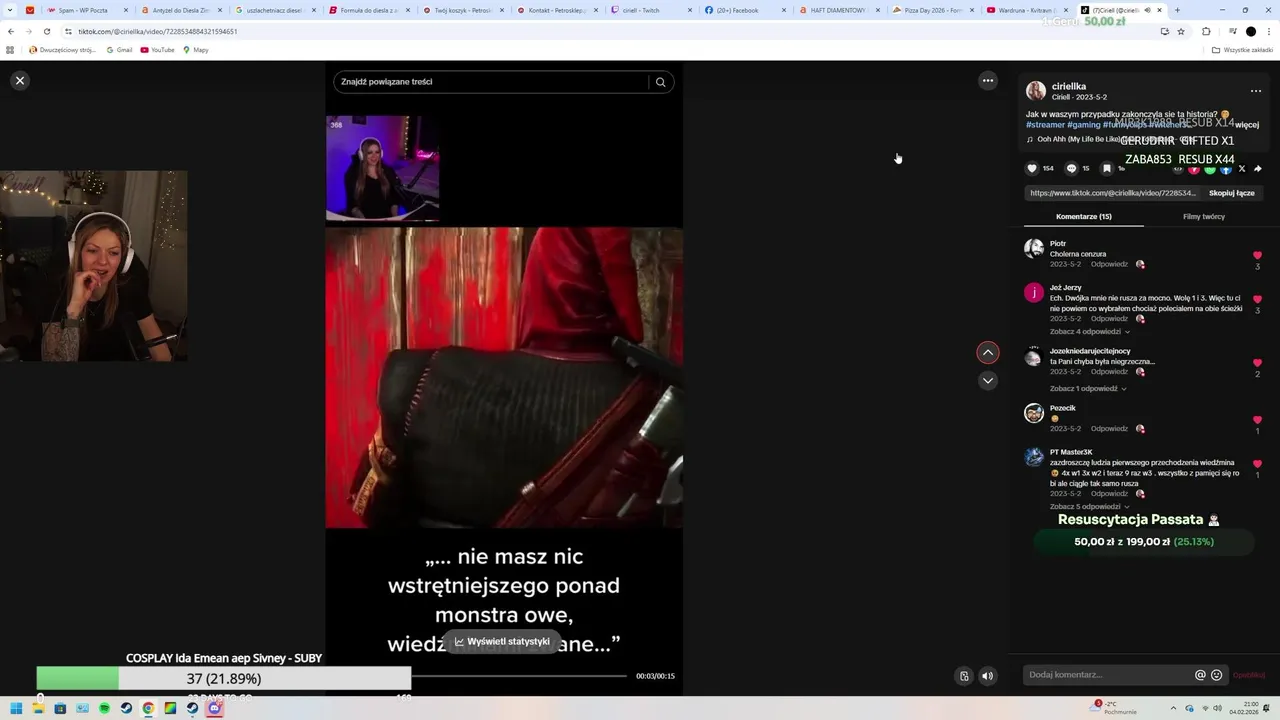Switch to 'Spam - WP Poczta' tab

coord(86,10)
